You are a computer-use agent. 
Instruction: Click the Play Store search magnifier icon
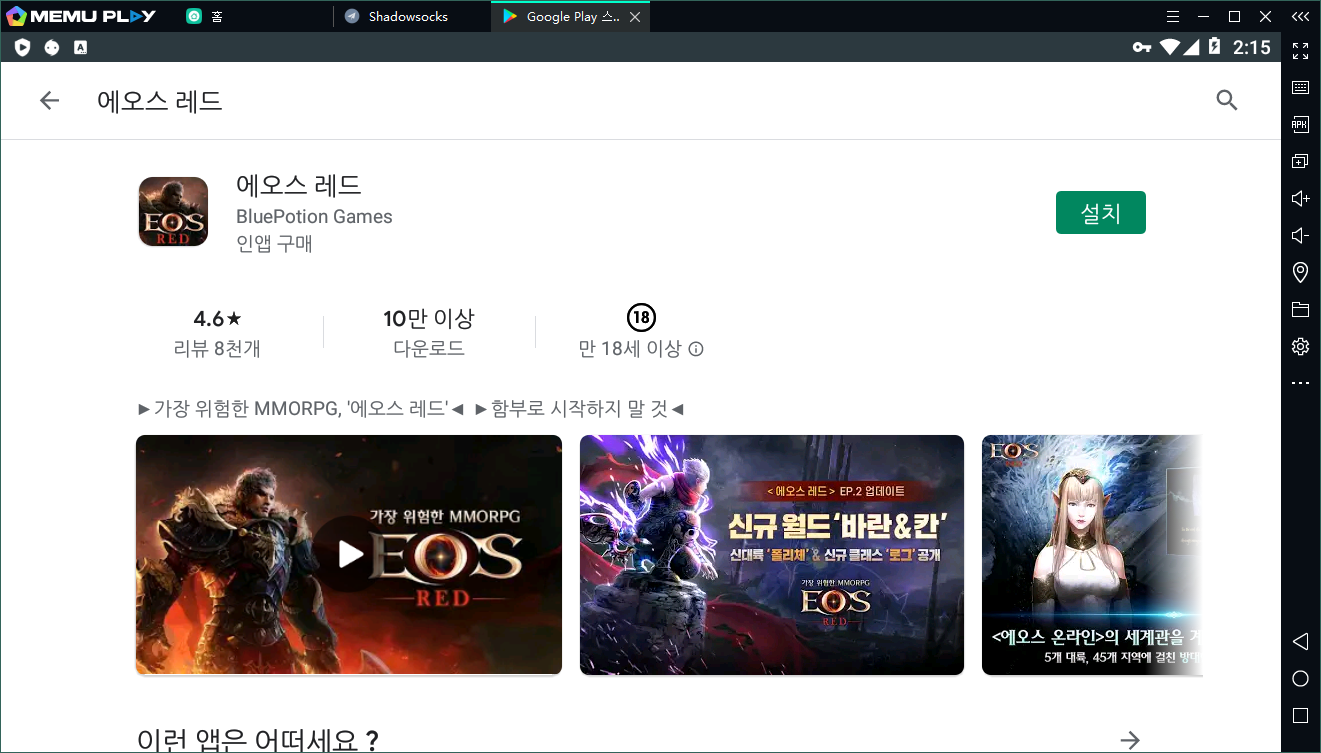(1226, 100)
